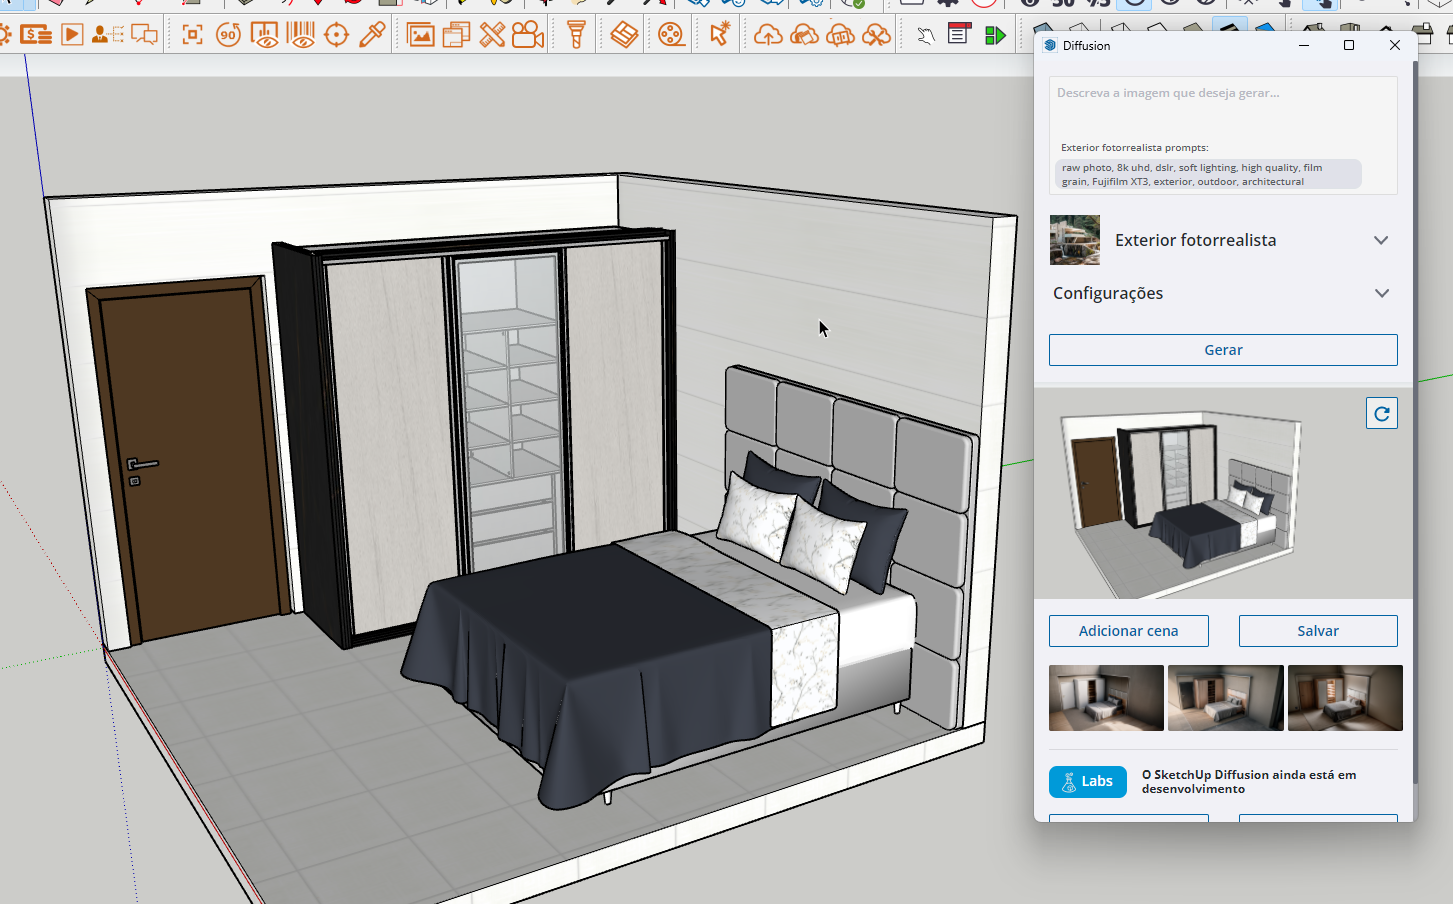Click the cloud upload toolbar icon
Viewport: 1453px width, 904px height.
(x=767, y=36)
